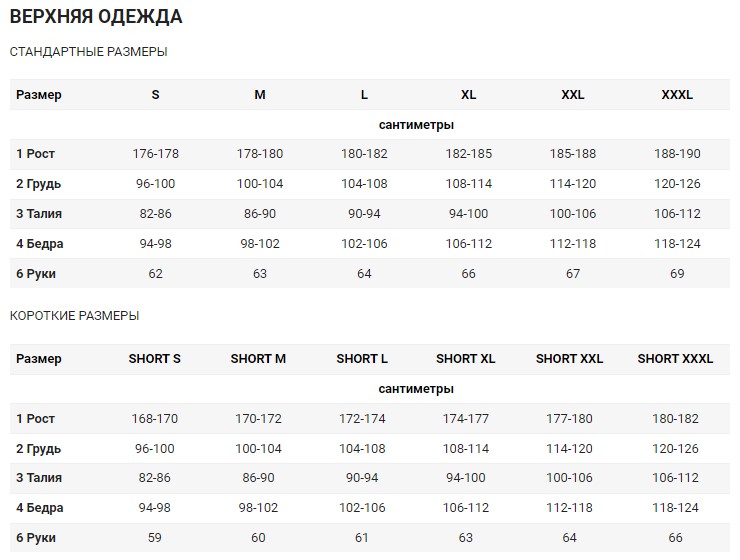Image resolution: width=740 pixels, height=560 pixels.
Task: Select the standard S size column header
Action: pos(155,95)
